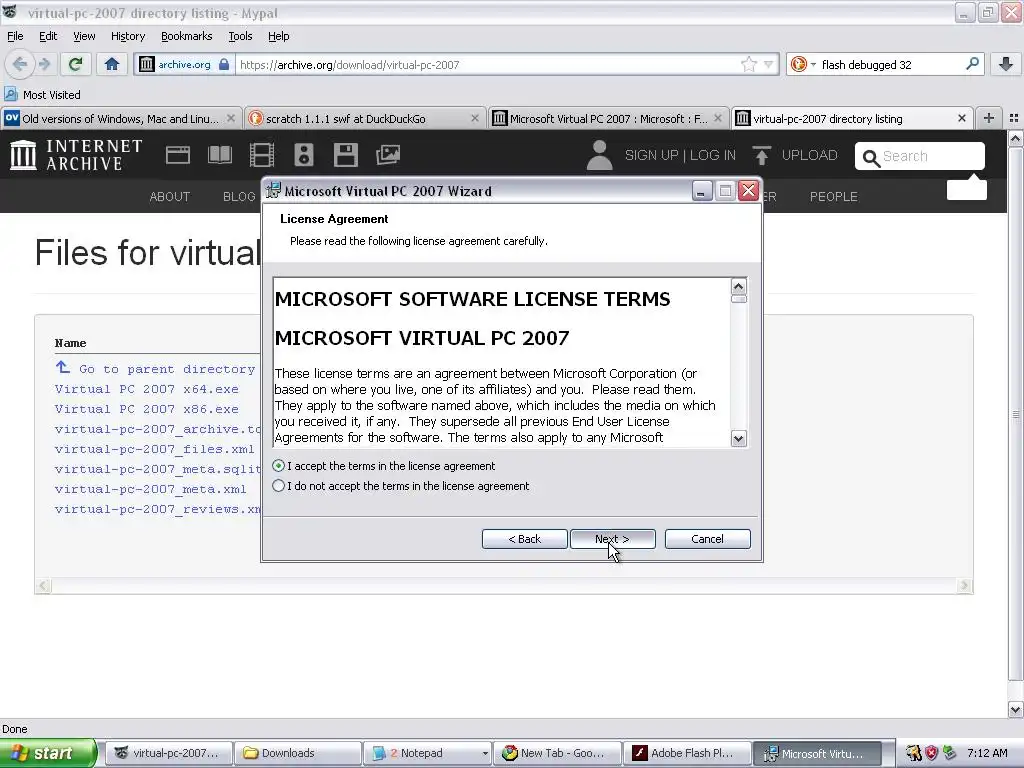The height and width of the screenshot is (768, 1024).
Task: Open virtual-pc-2007_meta.xml link
Action: click(151, 489)
